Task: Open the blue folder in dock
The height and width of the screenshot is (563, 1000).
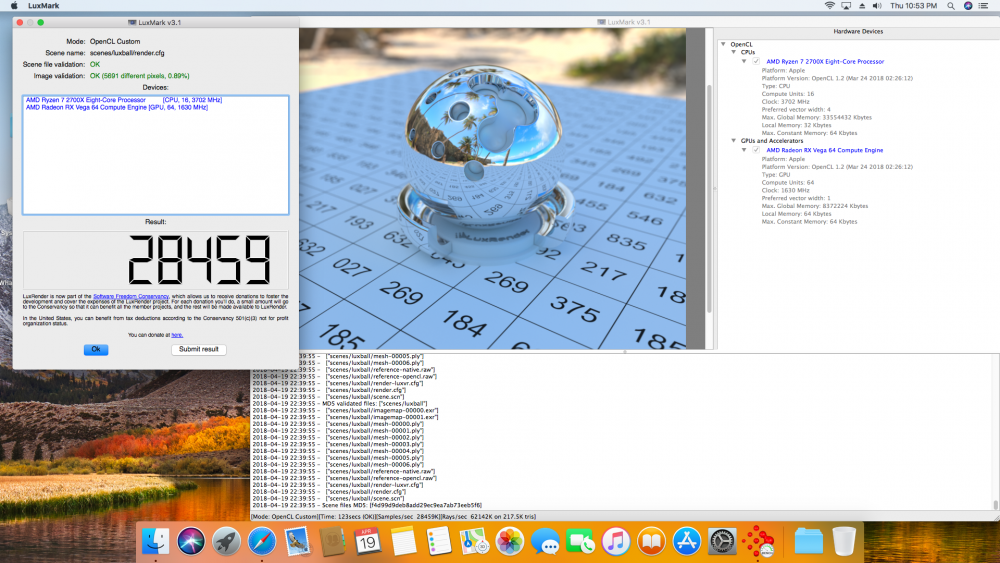Action: point(809,541)
